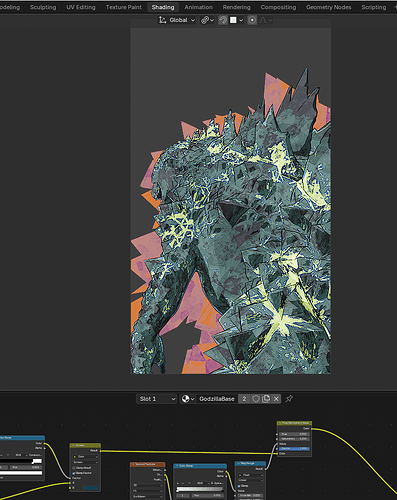
Task: Click the white color swatch in left Color Ramp
Action: point(21,473)
